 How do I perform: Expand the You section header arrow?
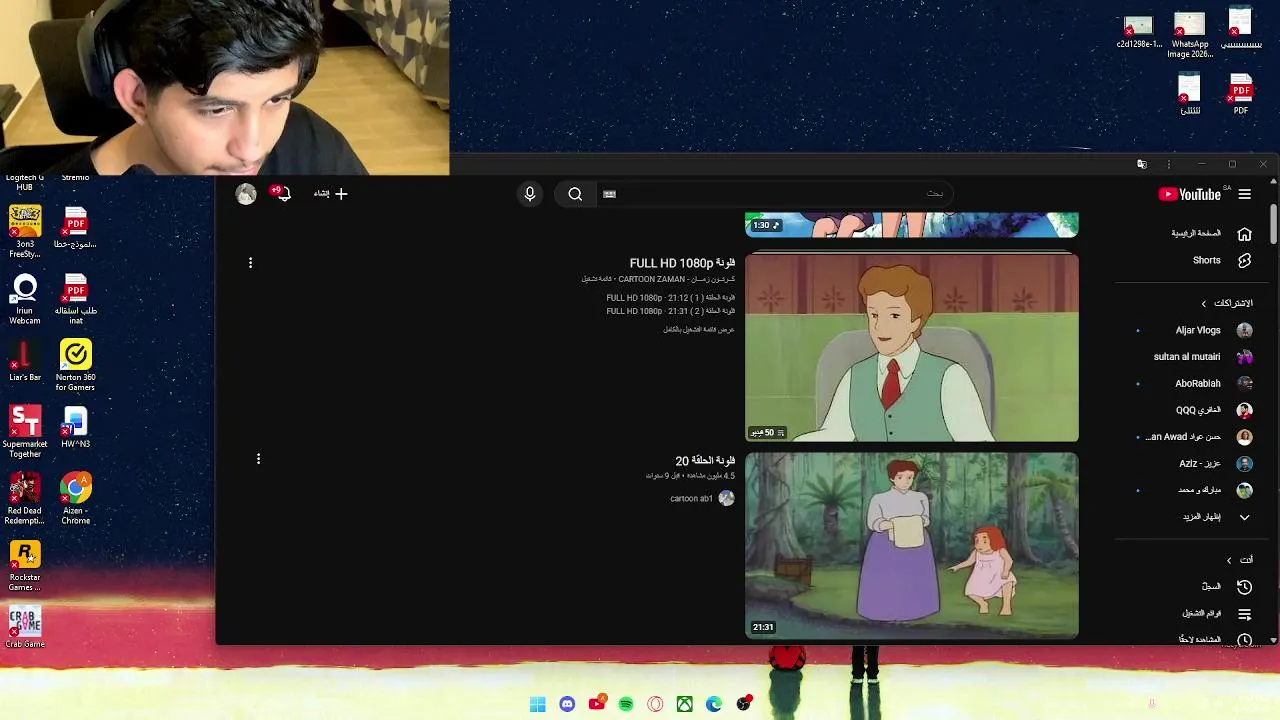(1229, 560)
